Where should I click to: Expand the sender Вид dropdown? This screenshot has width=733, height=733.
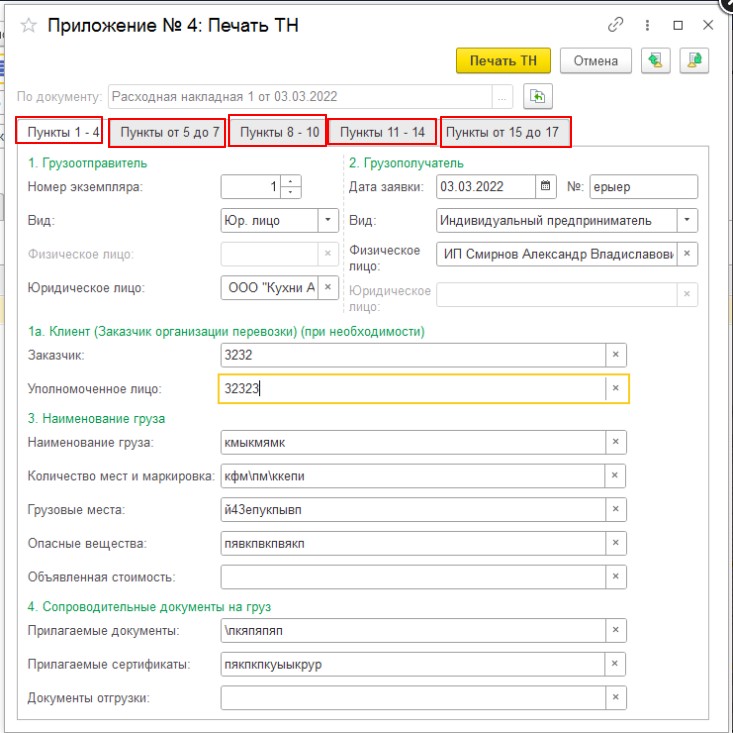click(x=328, y=220)
